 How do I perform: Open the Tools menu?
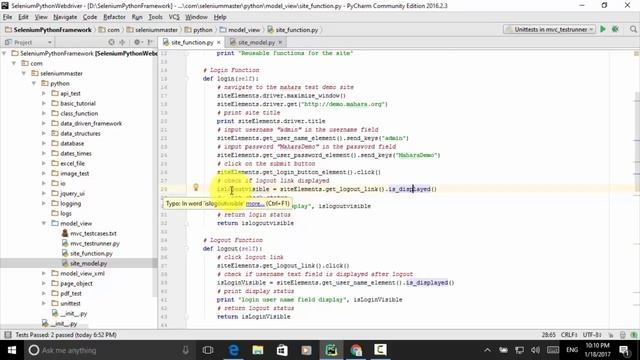point(155,17)
